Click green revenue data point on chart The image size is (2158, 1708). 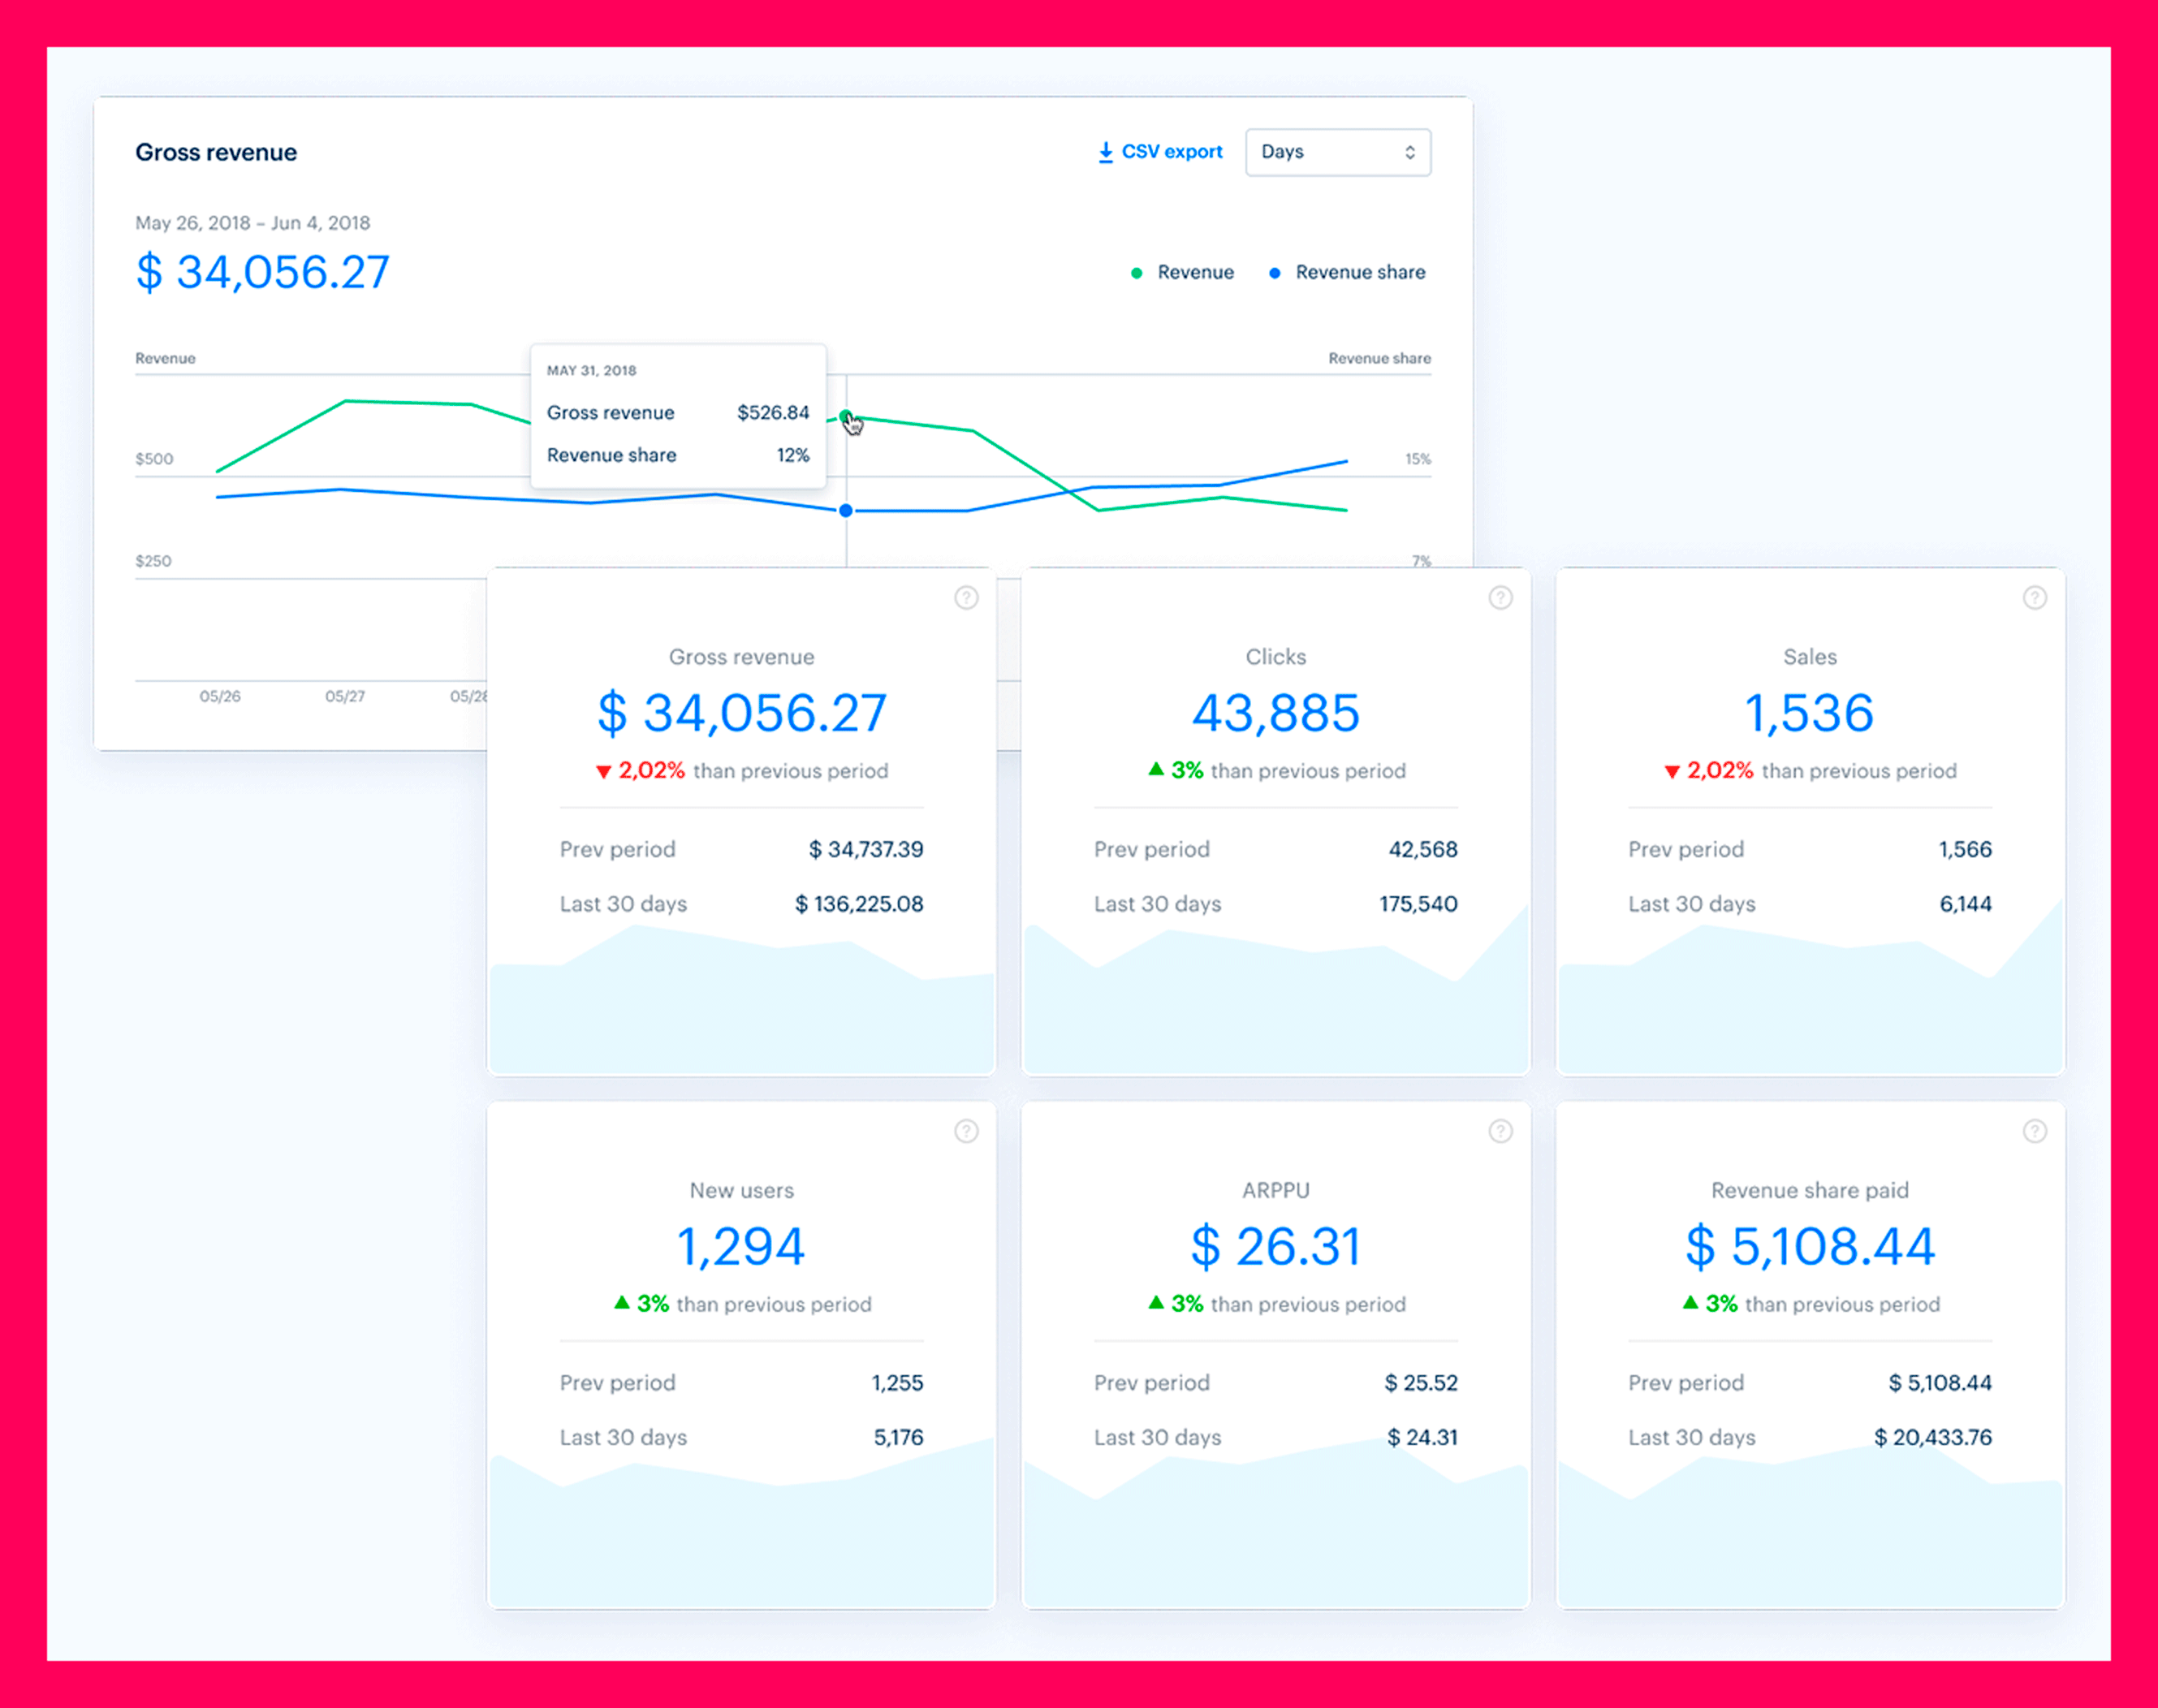846,416
